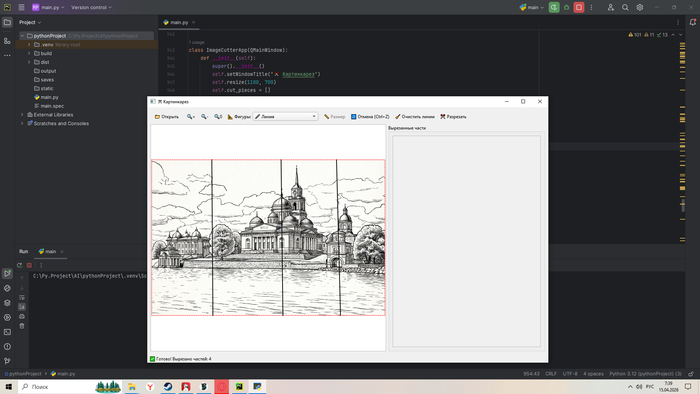Expand the .venv folder in Project tree
Viewport: 700px width, 394px height.
[29, 45]
